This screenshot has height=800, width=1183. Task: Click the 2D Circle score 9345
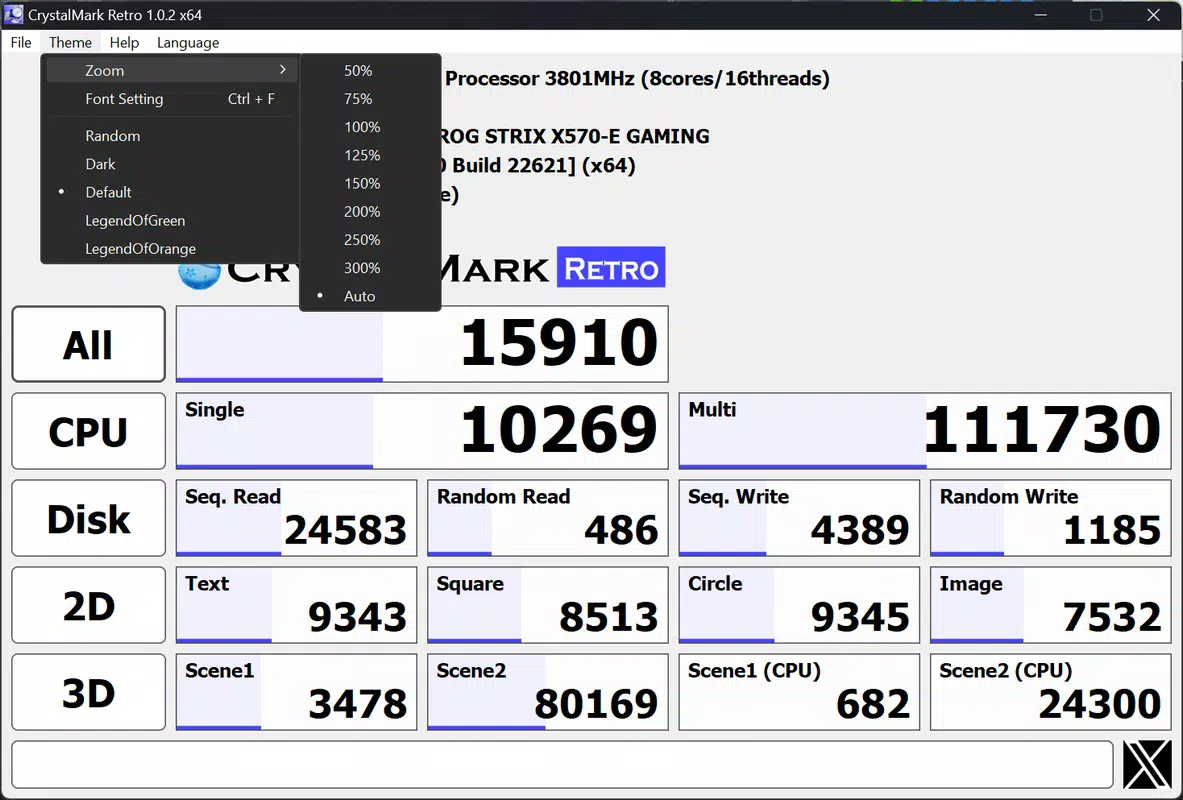(x=799, y=605)
